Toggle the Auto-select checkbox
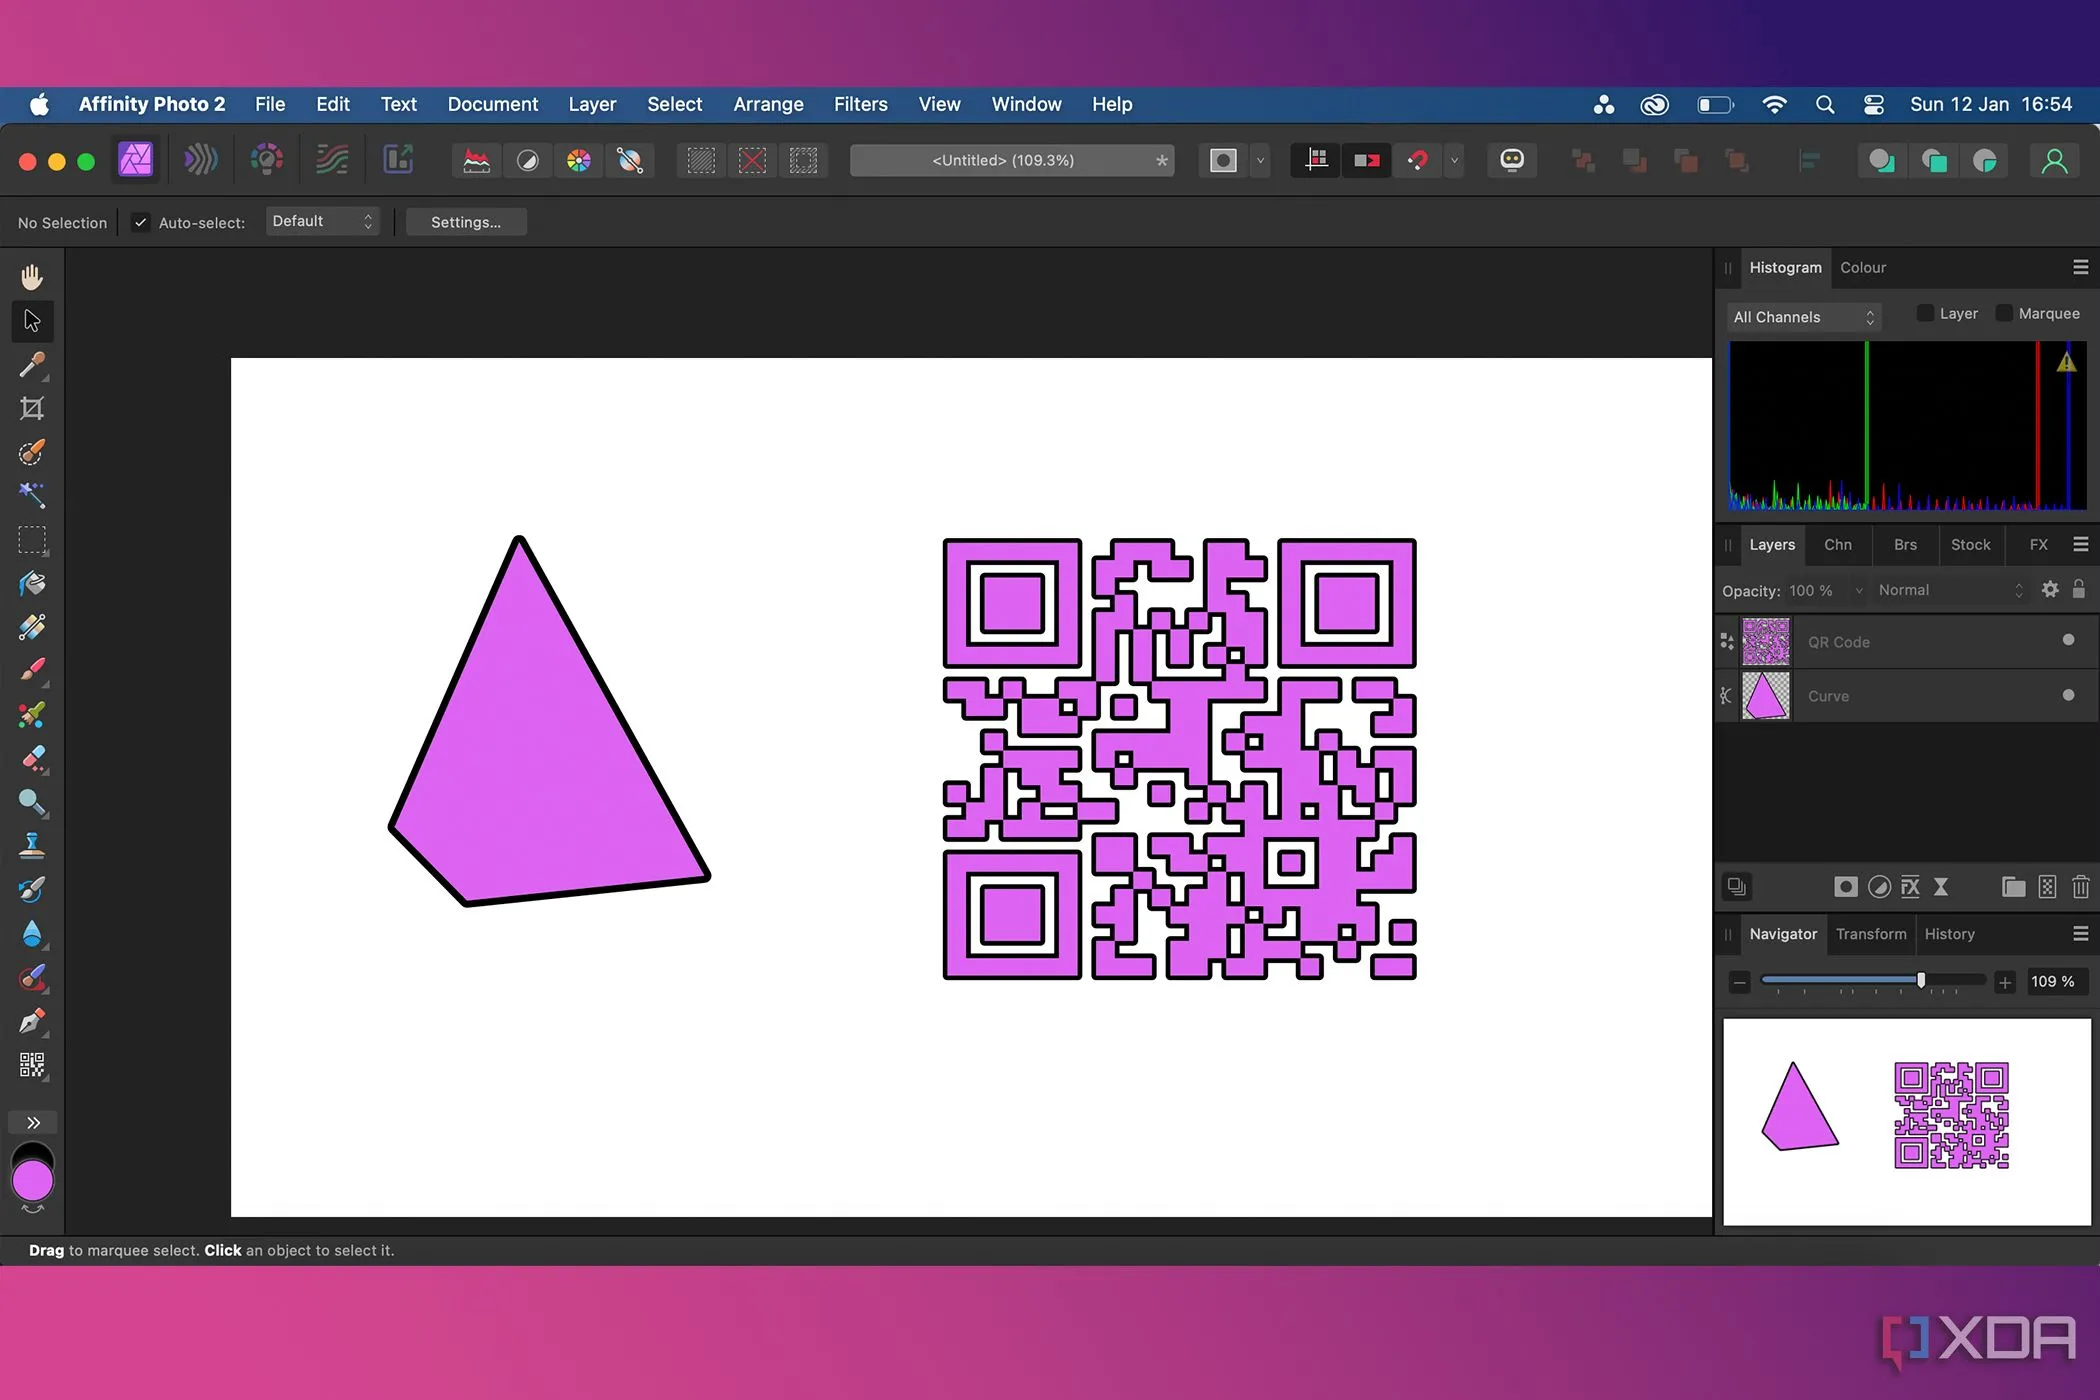This screenshot has height=1400, width=2100. pos(141,222)
